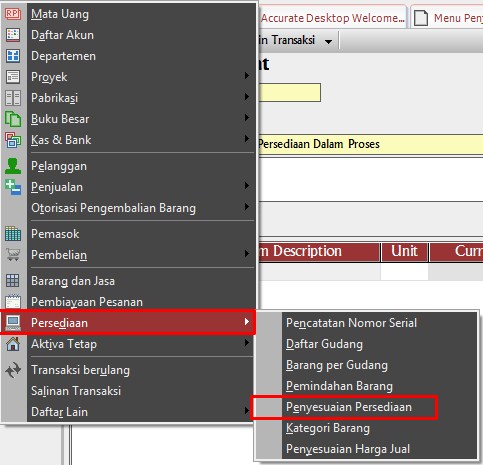Click the Transaksi berulang arrows icon
The width and height of the screenshot is (483, 465).
[x=13, y=370]
